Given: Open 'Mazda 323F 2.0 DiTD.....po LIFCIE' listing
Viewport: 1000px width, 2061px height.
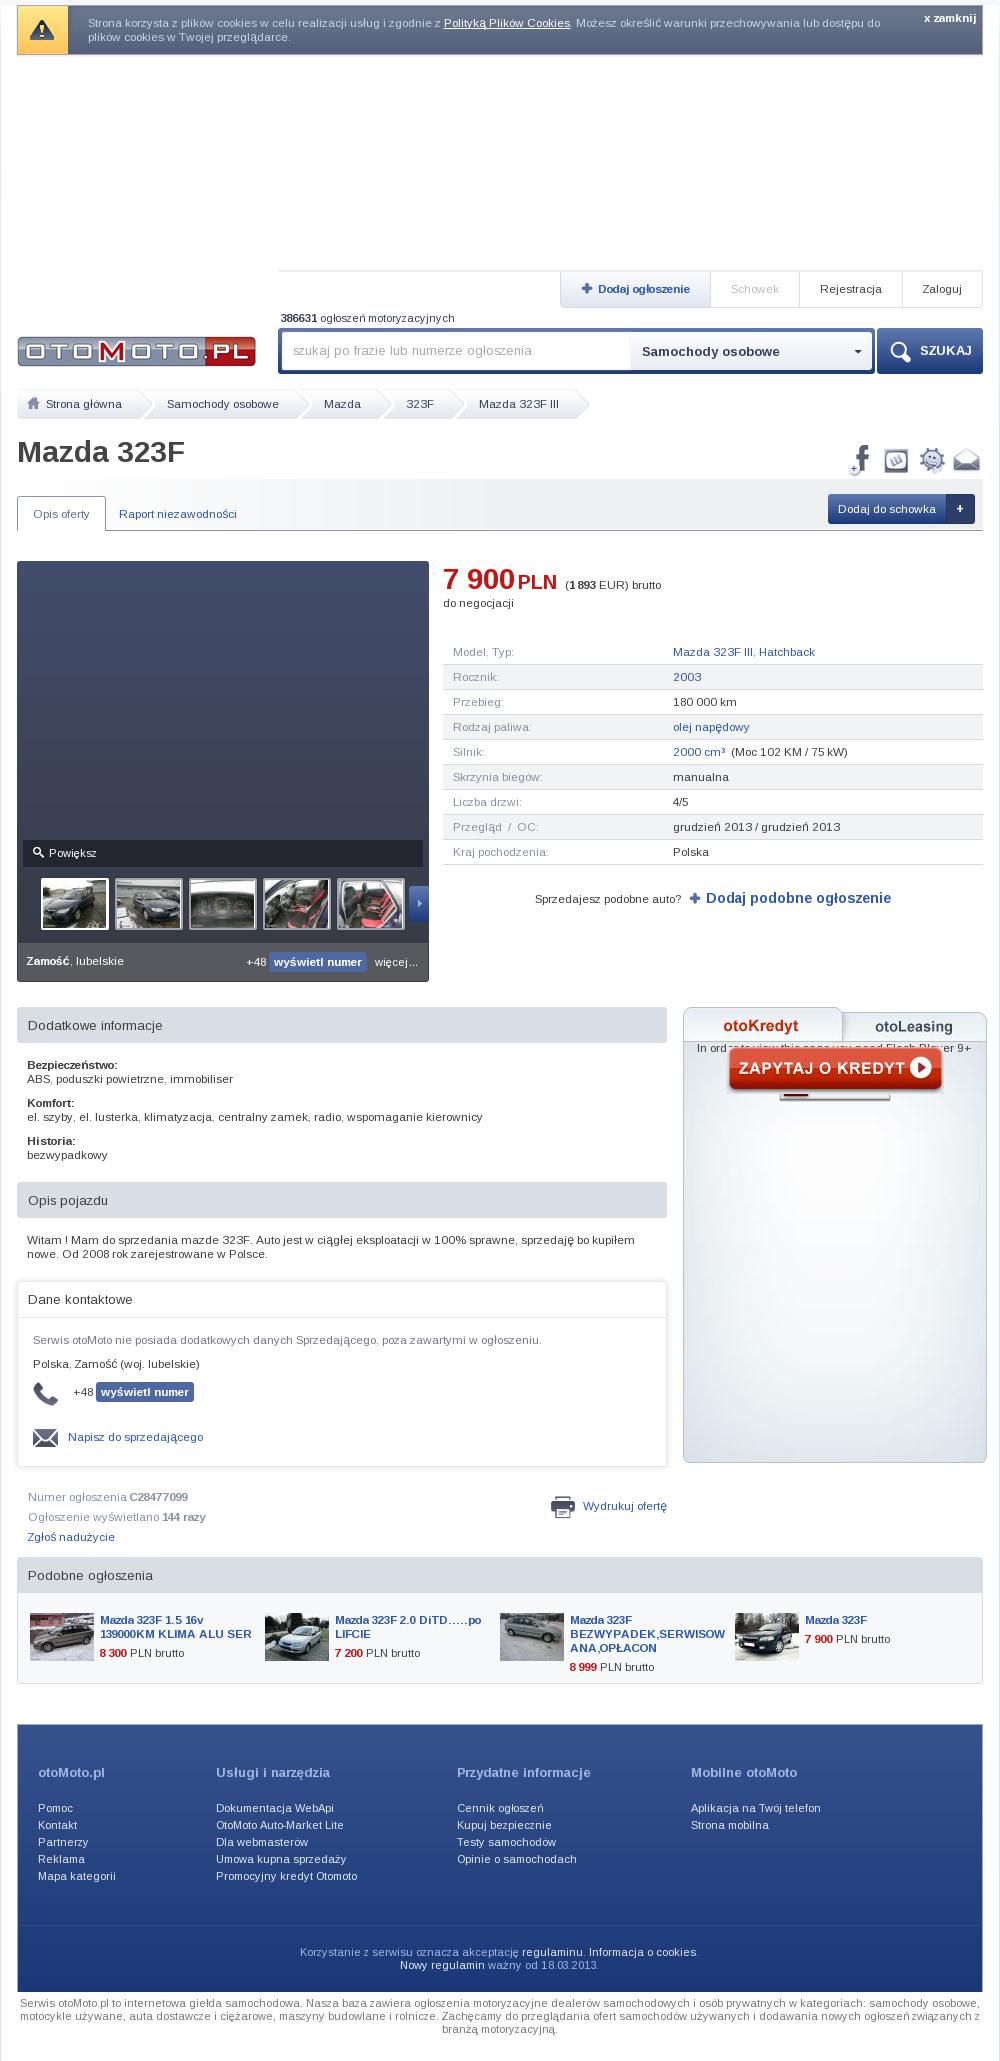Looking at the screenshot, I should pyautogui.click(x=408, y=1627).
